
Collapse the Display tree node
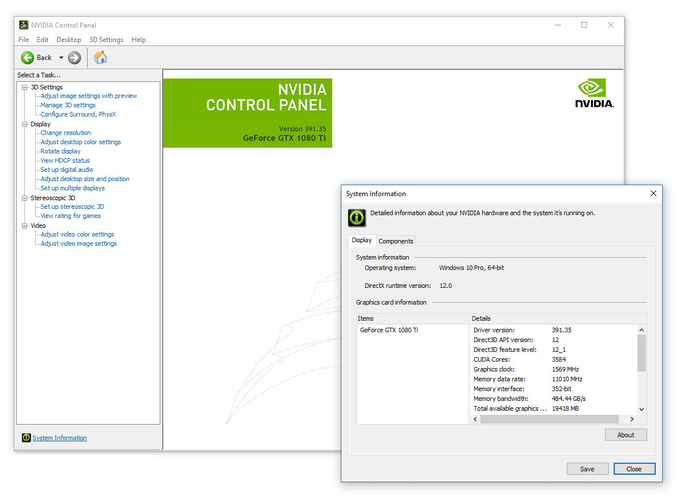(25, 124)
